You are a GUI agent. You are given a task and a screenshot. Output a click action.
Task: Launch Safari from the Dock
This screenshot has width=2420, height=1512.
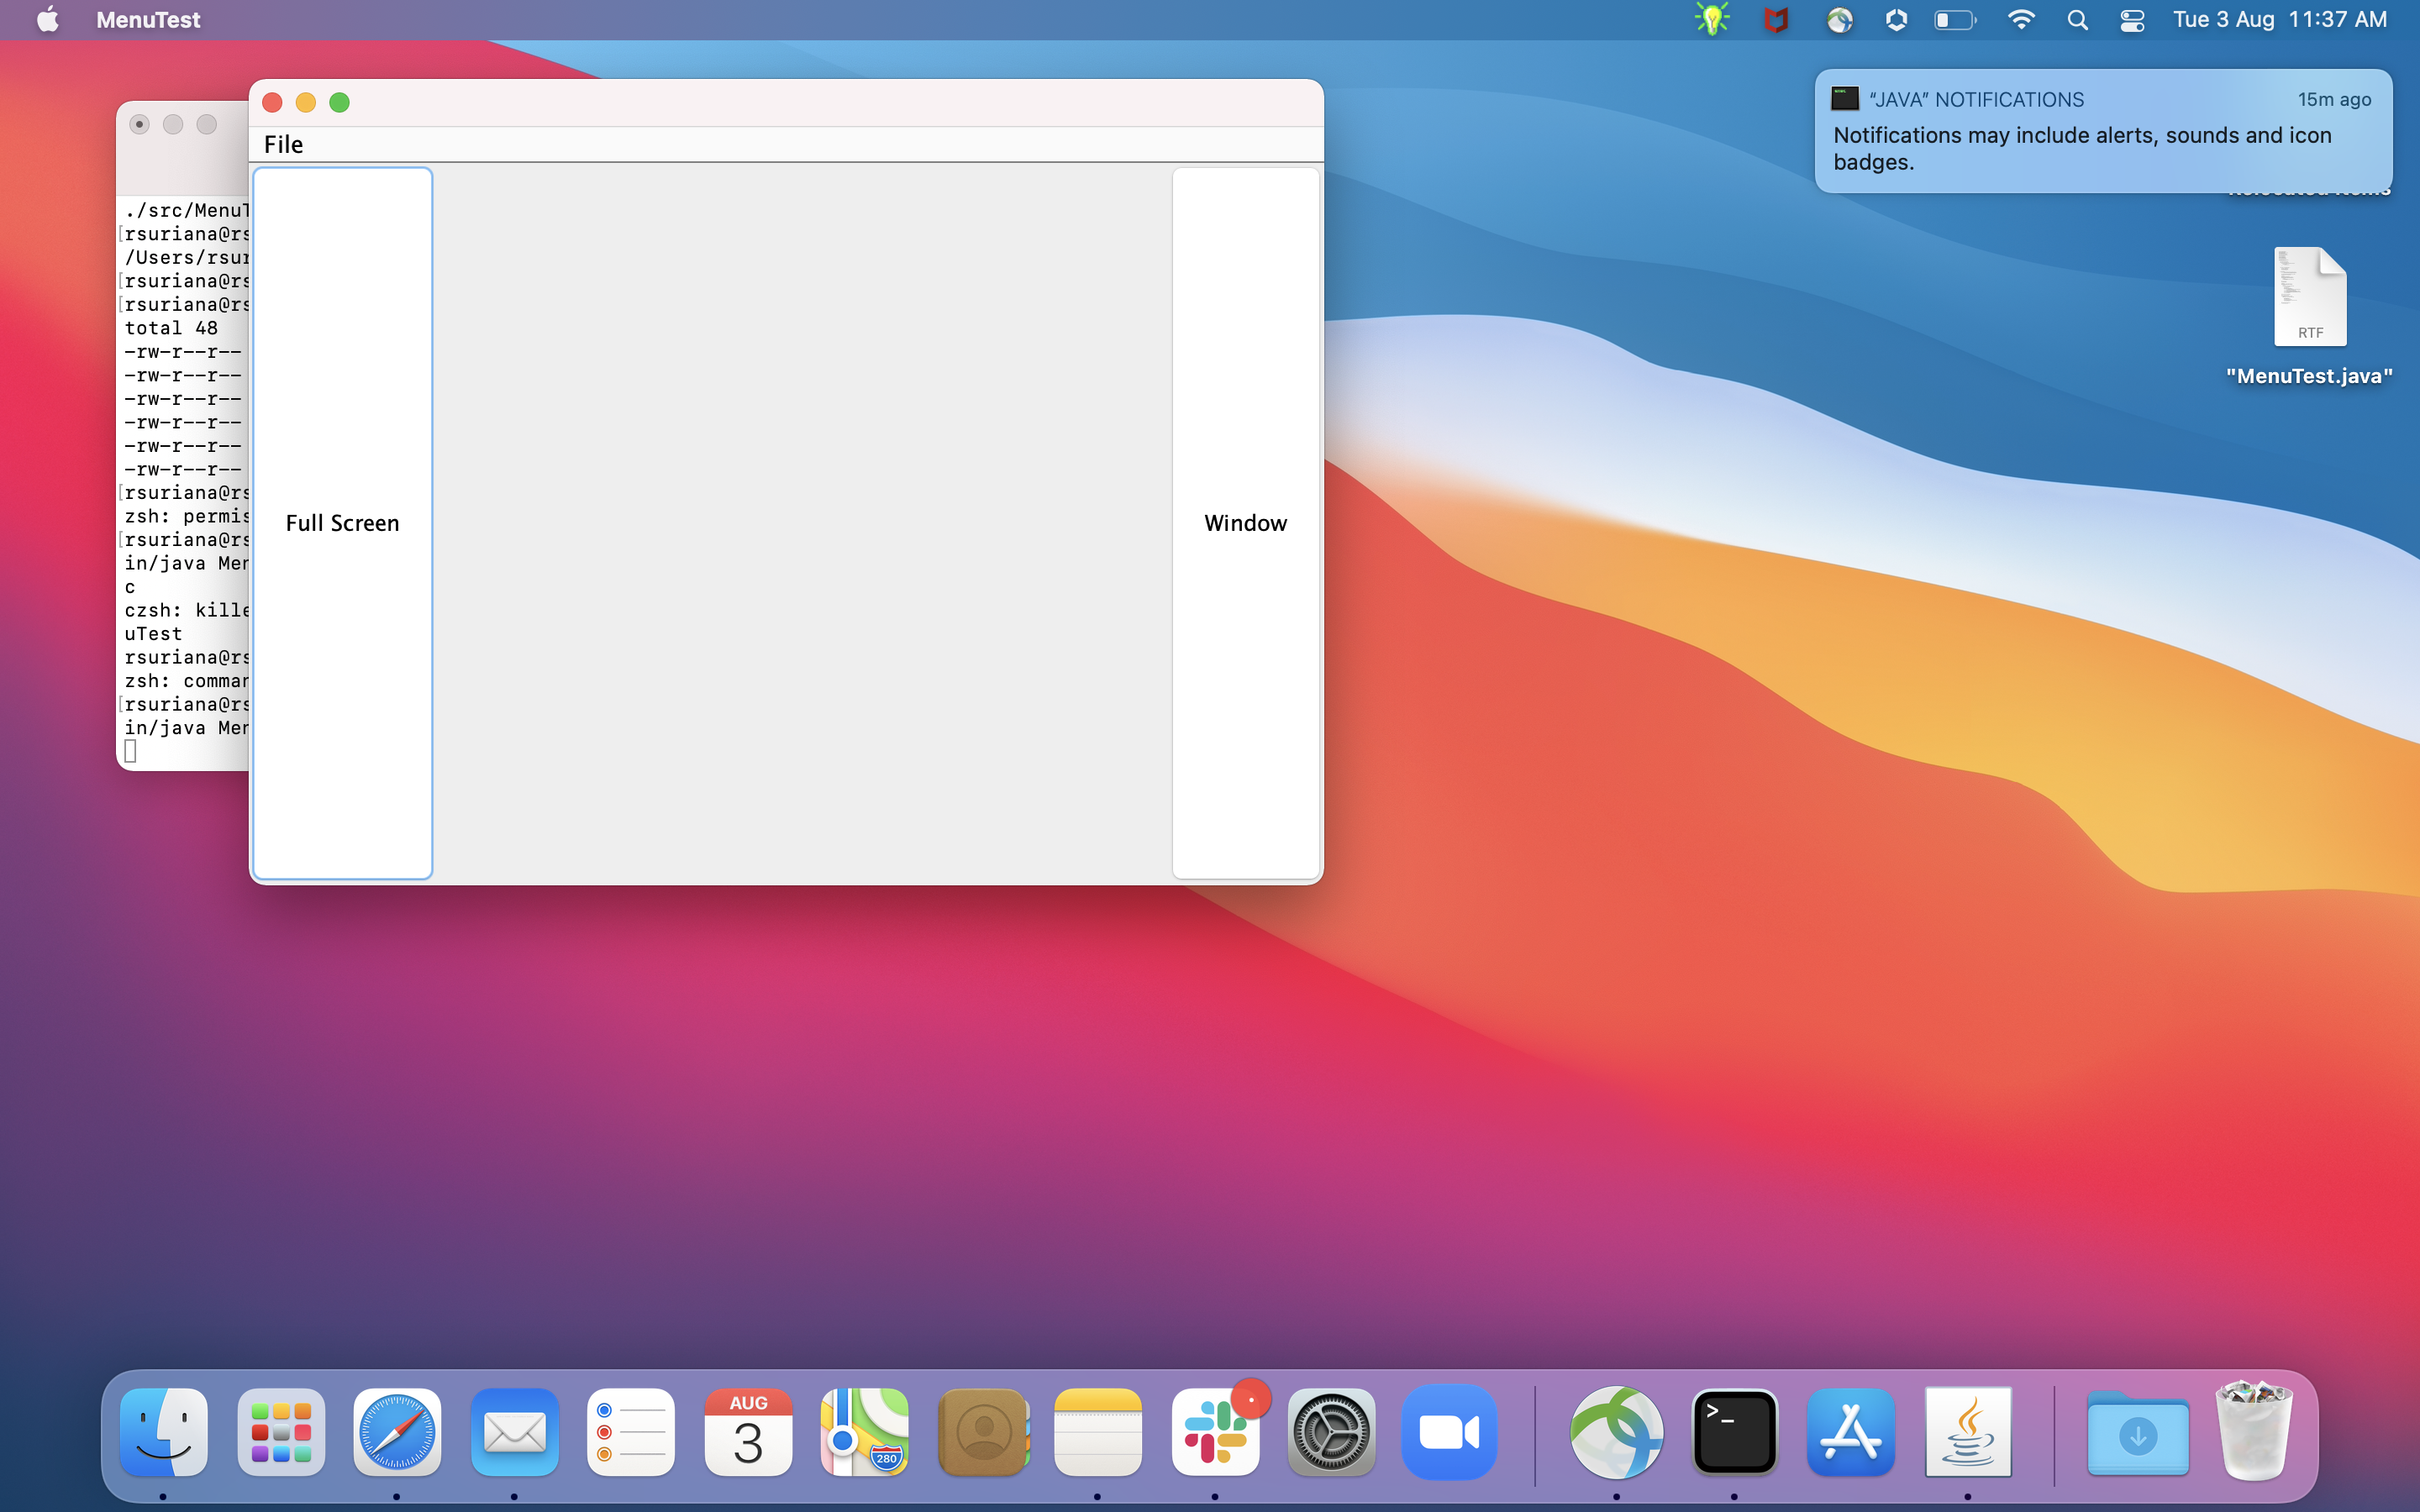[397, 1432]
